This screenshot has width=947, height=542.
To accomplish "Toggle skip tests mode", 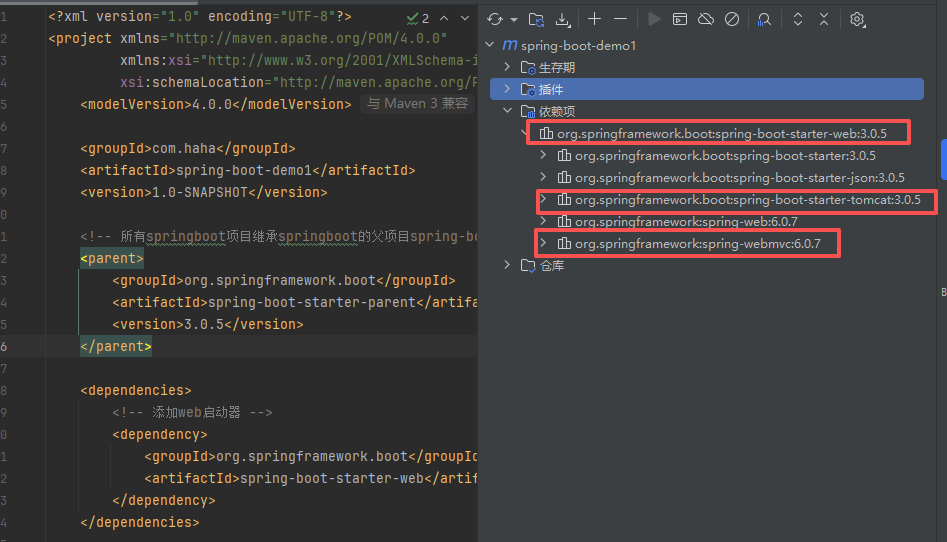I will [732, 19].
